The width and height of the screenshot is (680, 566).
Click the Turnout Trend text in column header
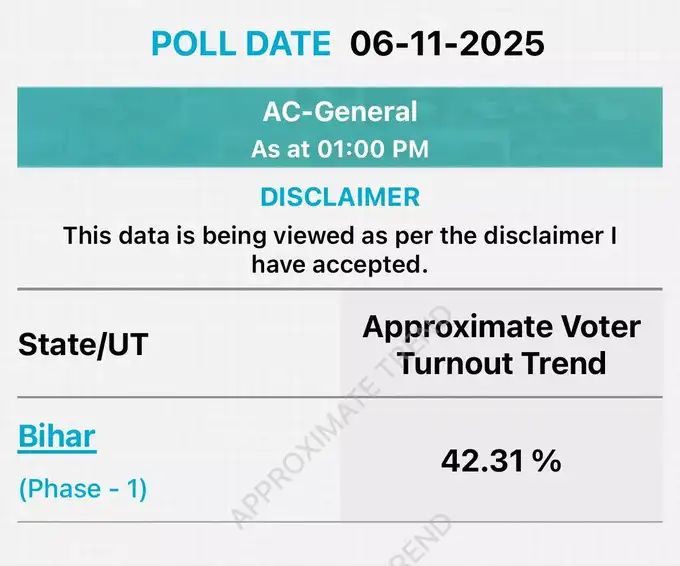pos(501,362)
